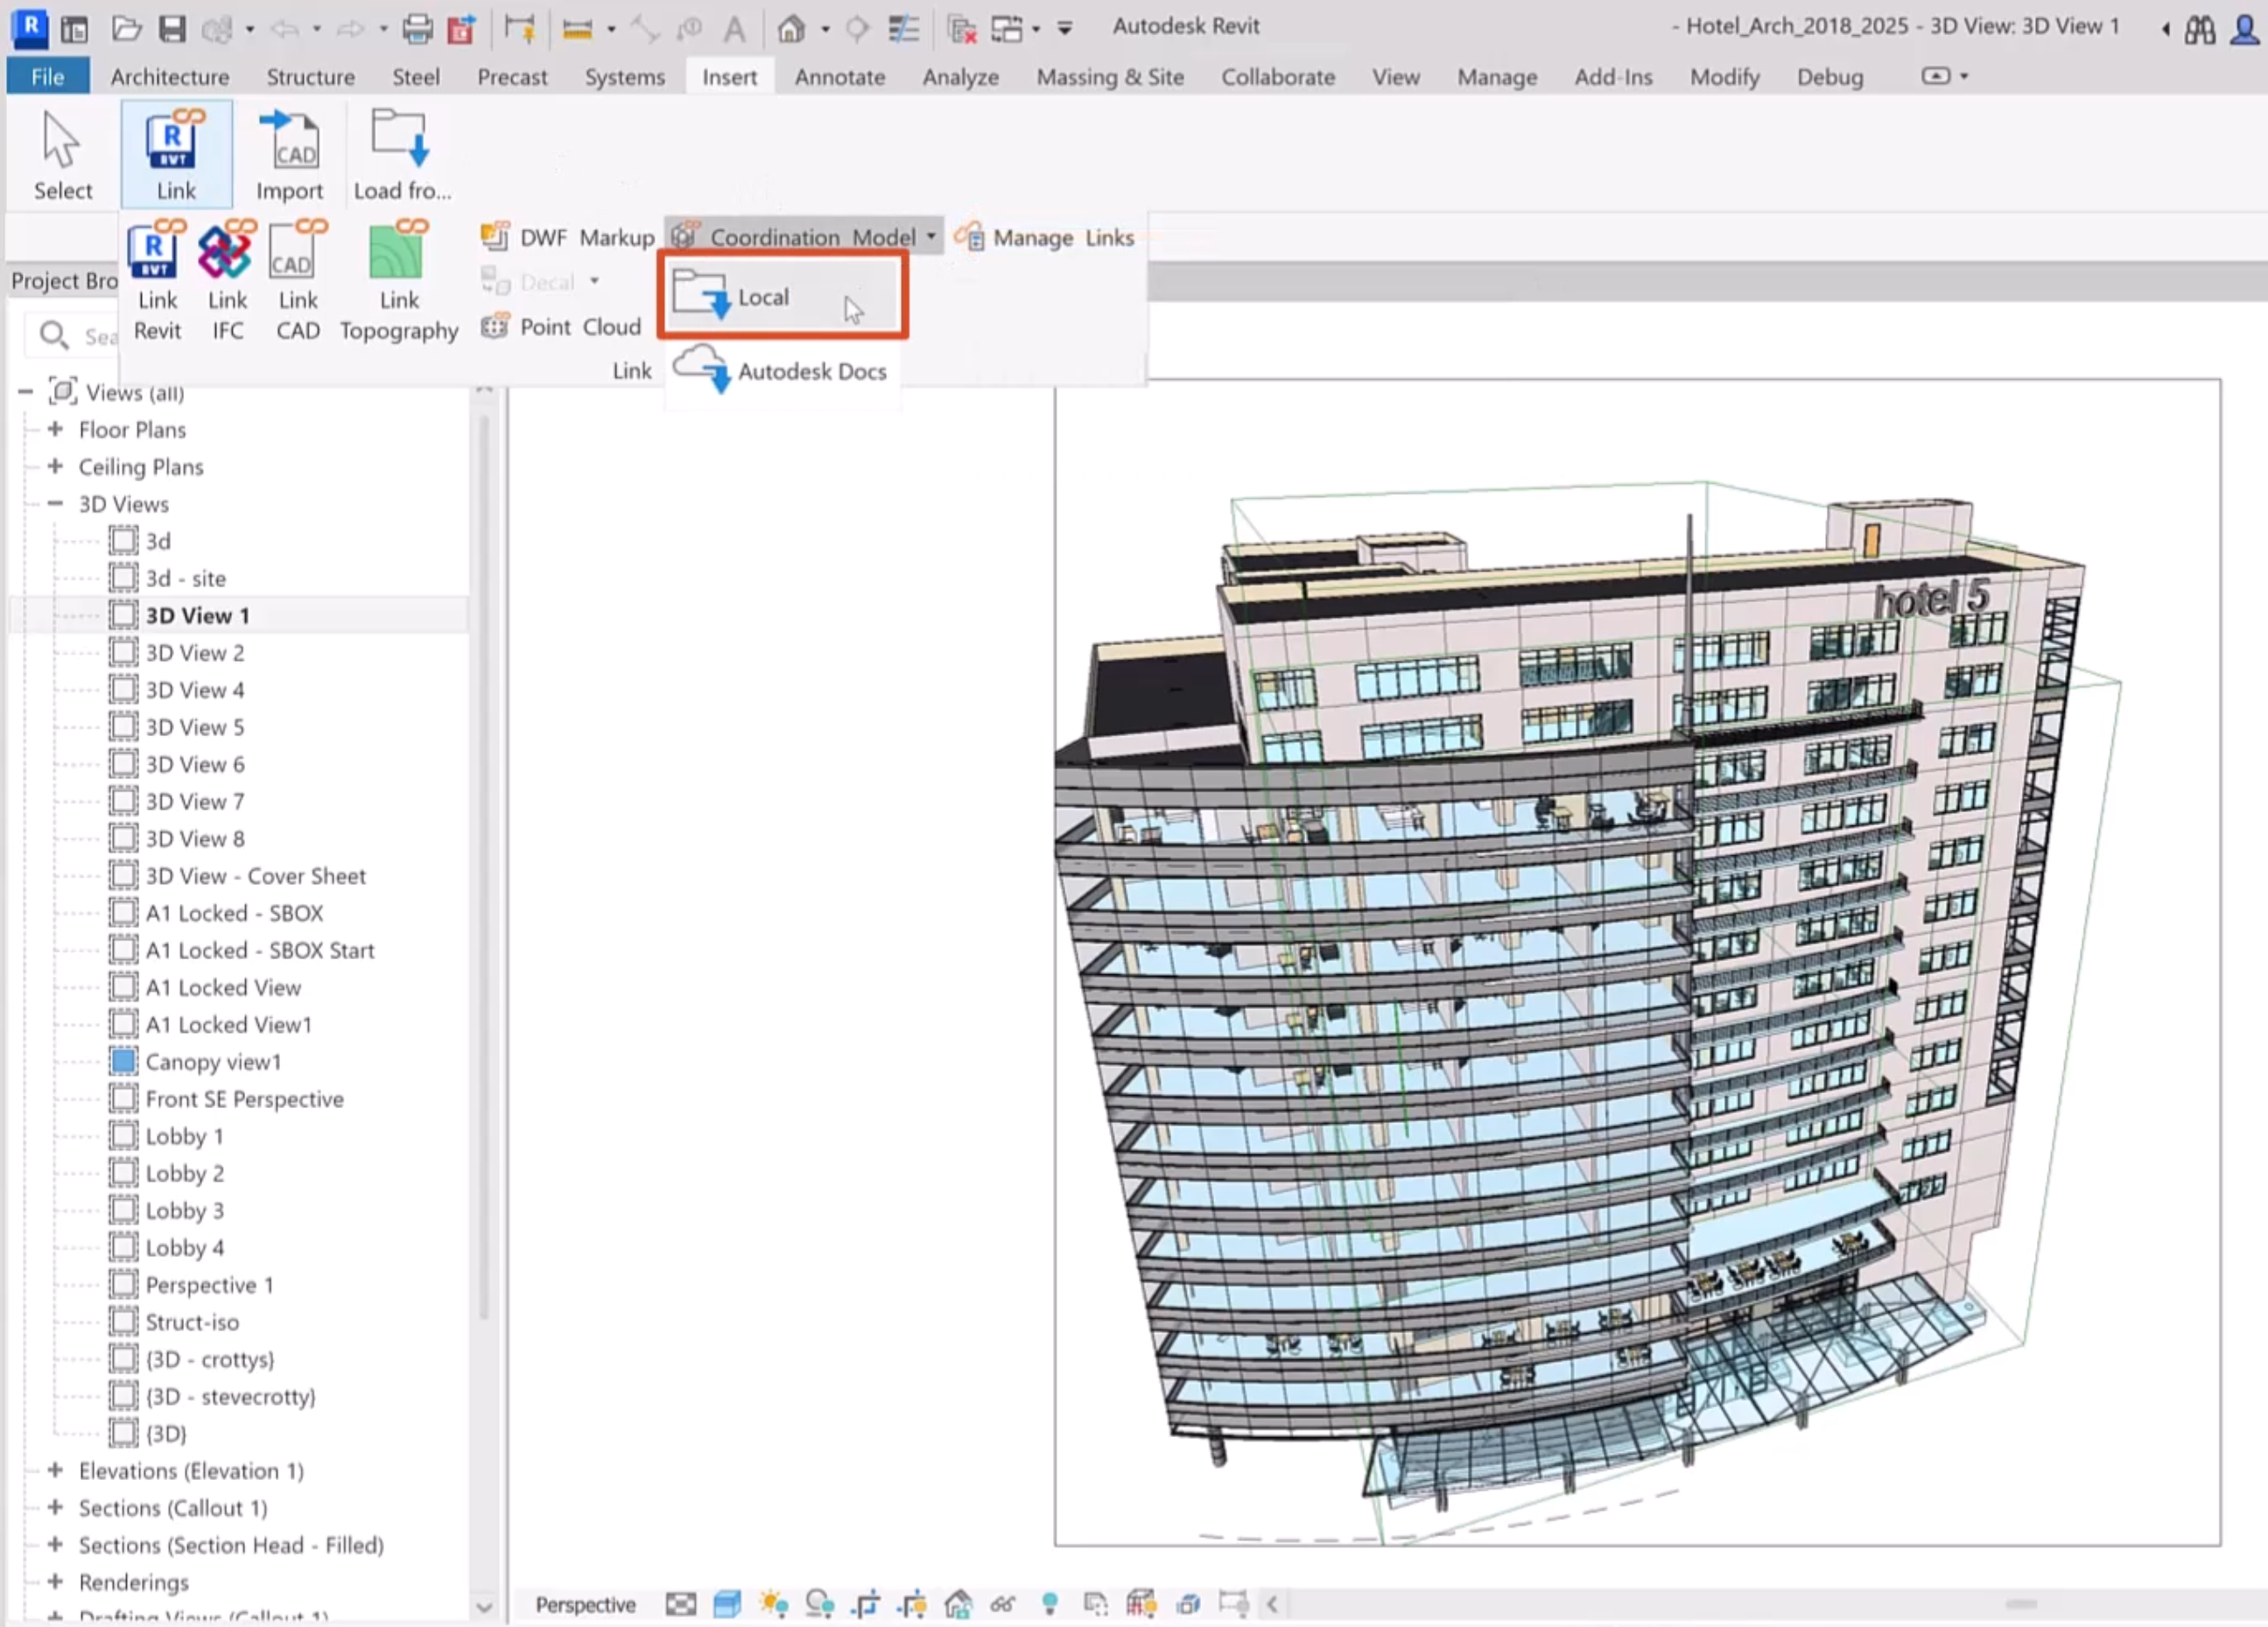Screen dimensions: 2268x1627
Task: Open the Manage ribbon tab
Action: (x=1496, y=77)
